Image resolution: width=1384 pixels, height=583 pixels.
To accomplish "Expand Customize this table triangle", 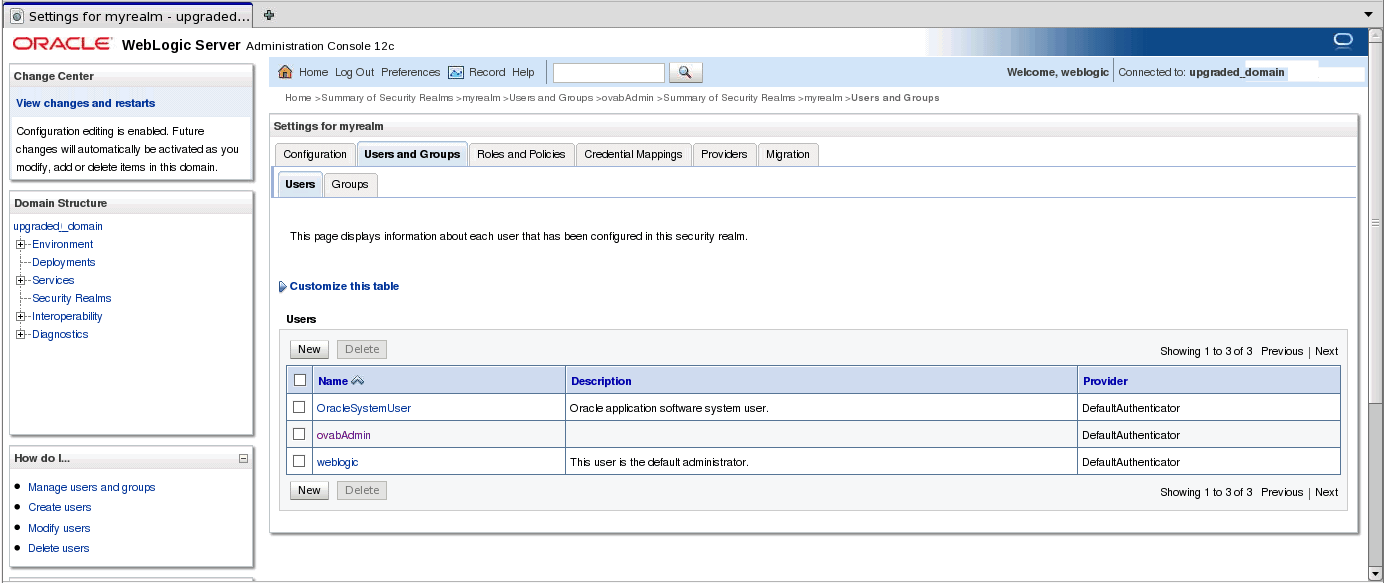I will point(283,287).
